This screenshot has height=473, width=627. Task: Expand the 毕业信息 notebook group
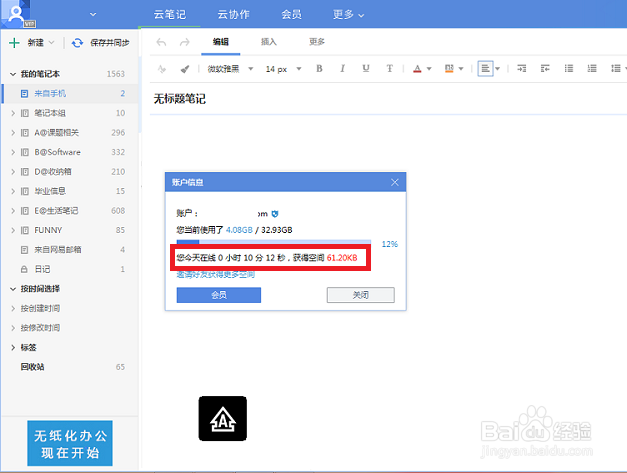point(13,191)
